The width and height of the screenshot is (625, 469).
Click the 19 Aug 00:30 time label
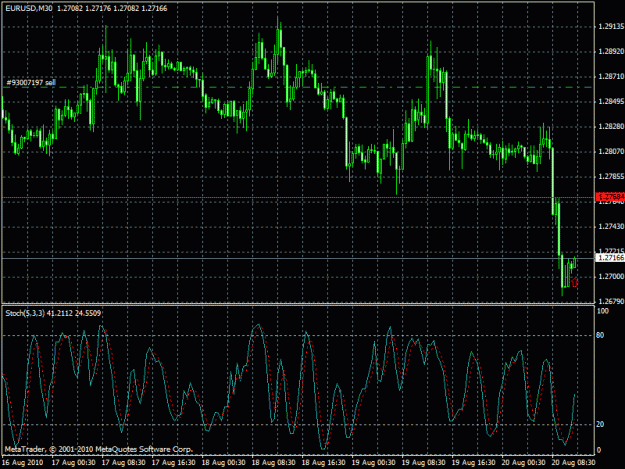(x=373, y=463)
